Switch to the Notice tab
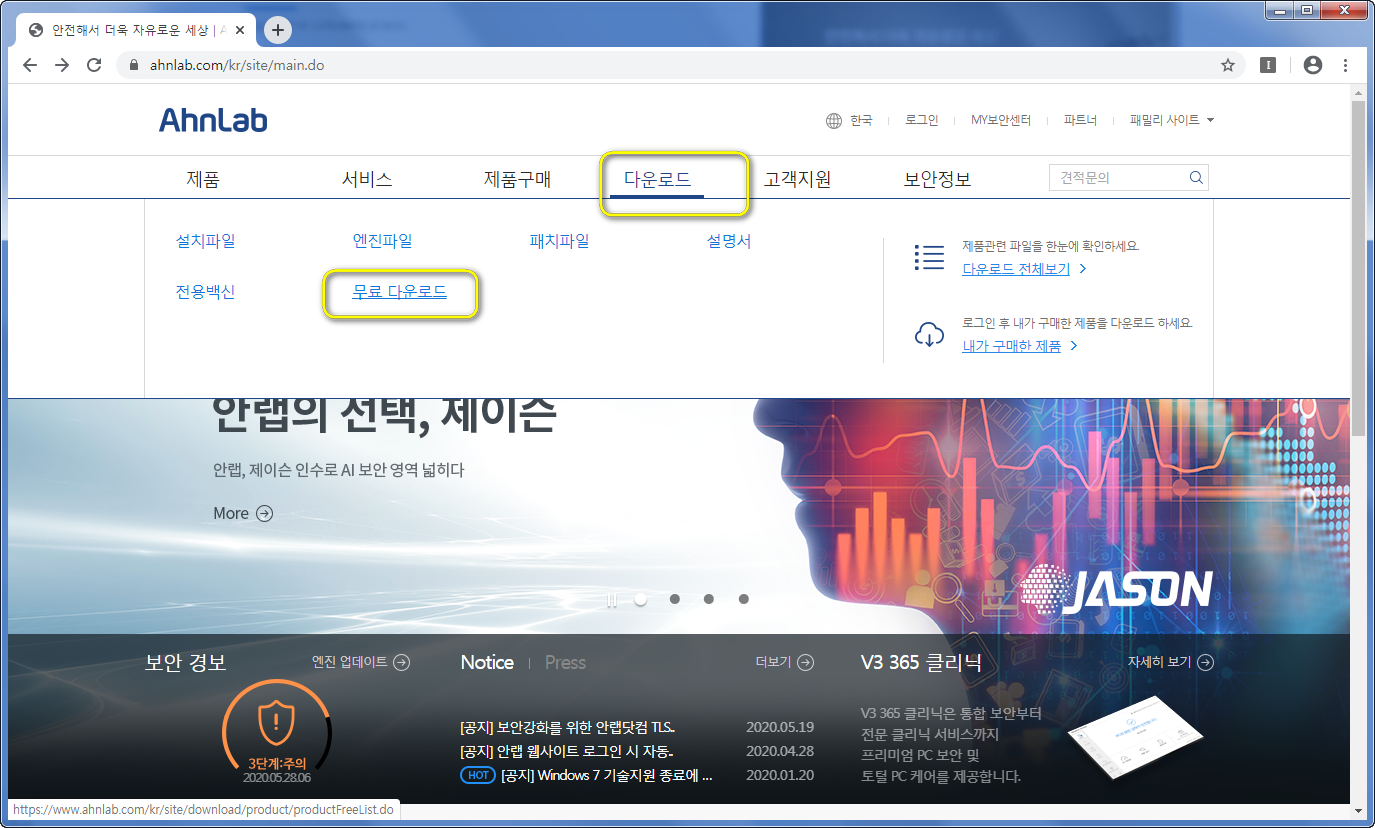 pos(487,662)
